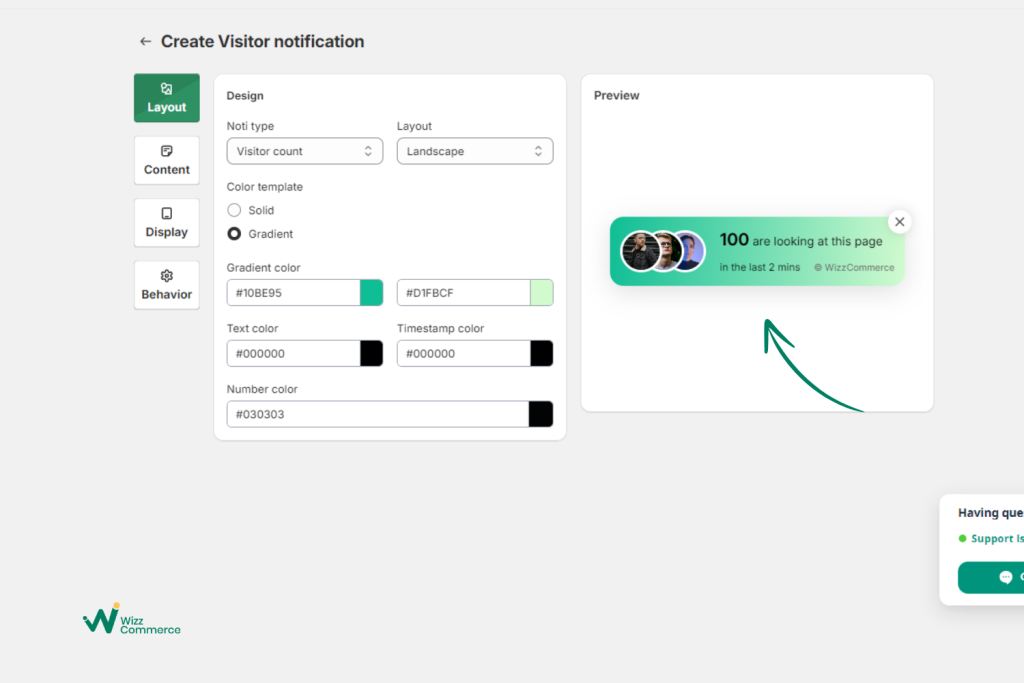Edit the #10BE95 gradient color field
The width and height of the screenshot is (1024, 683).
tap(293, 293)
